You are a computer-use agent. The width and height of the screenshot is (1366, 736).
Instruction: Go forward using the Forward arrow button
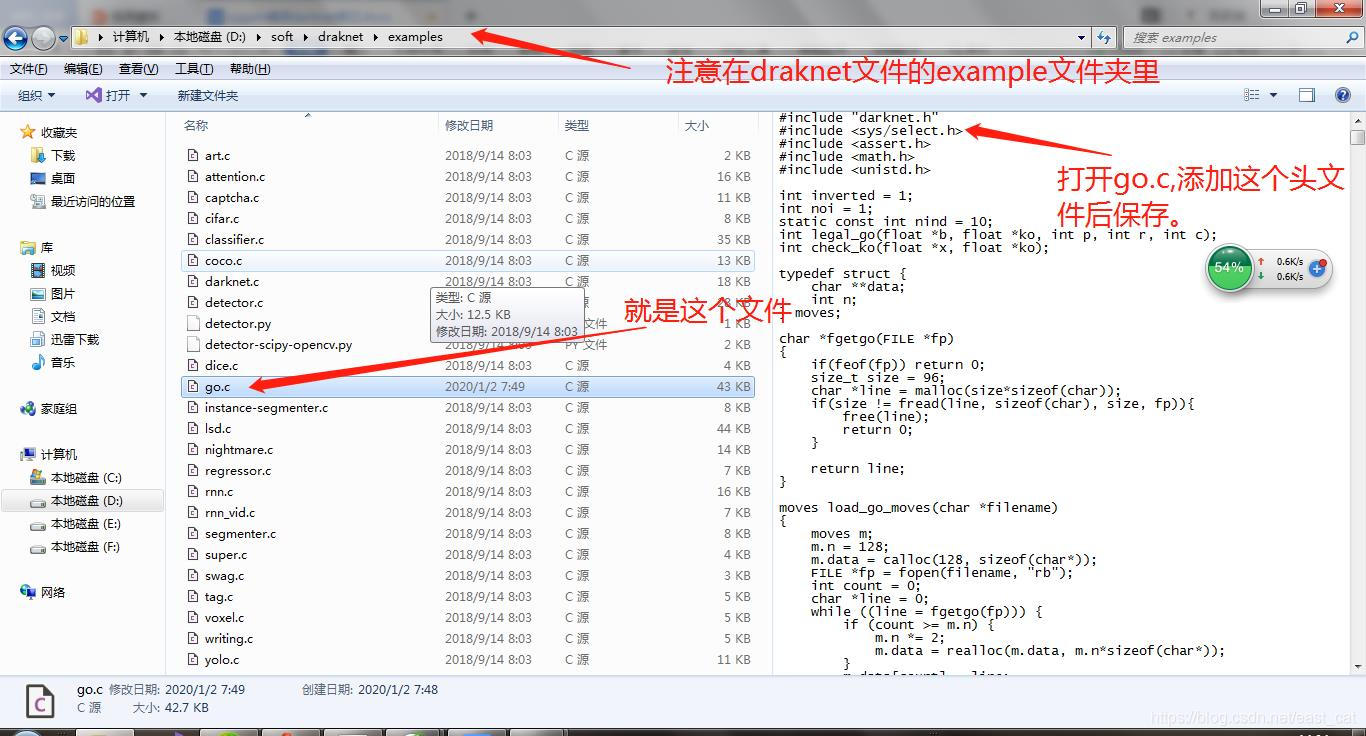tap(43, 38)
